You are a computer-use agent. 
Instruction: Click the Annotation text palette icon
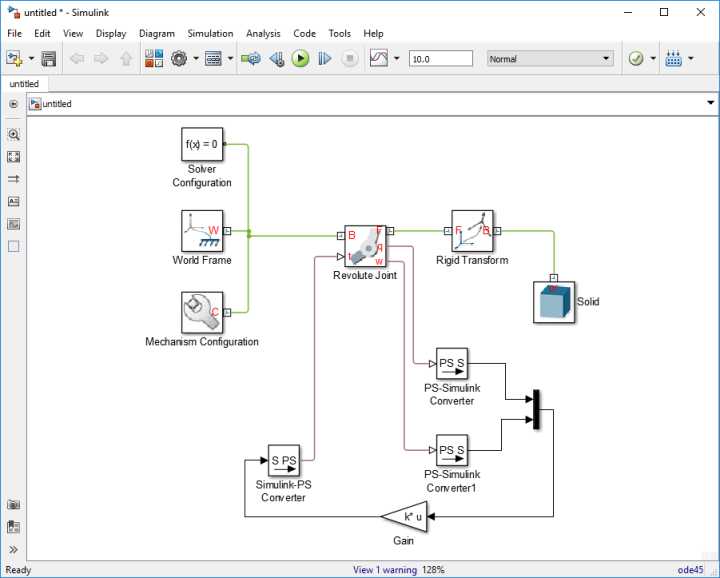click(x=13, y=202)
